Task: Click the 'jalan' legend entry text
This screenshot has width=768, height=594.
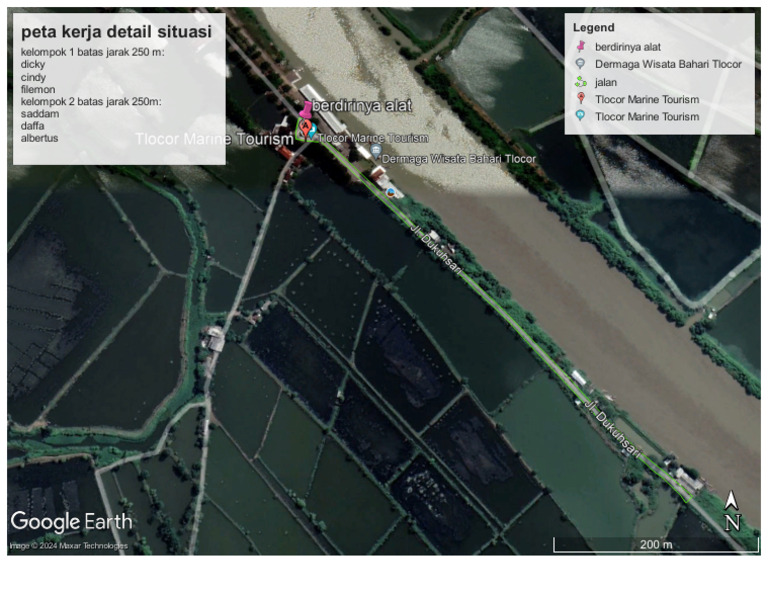Action: [606, 82]
